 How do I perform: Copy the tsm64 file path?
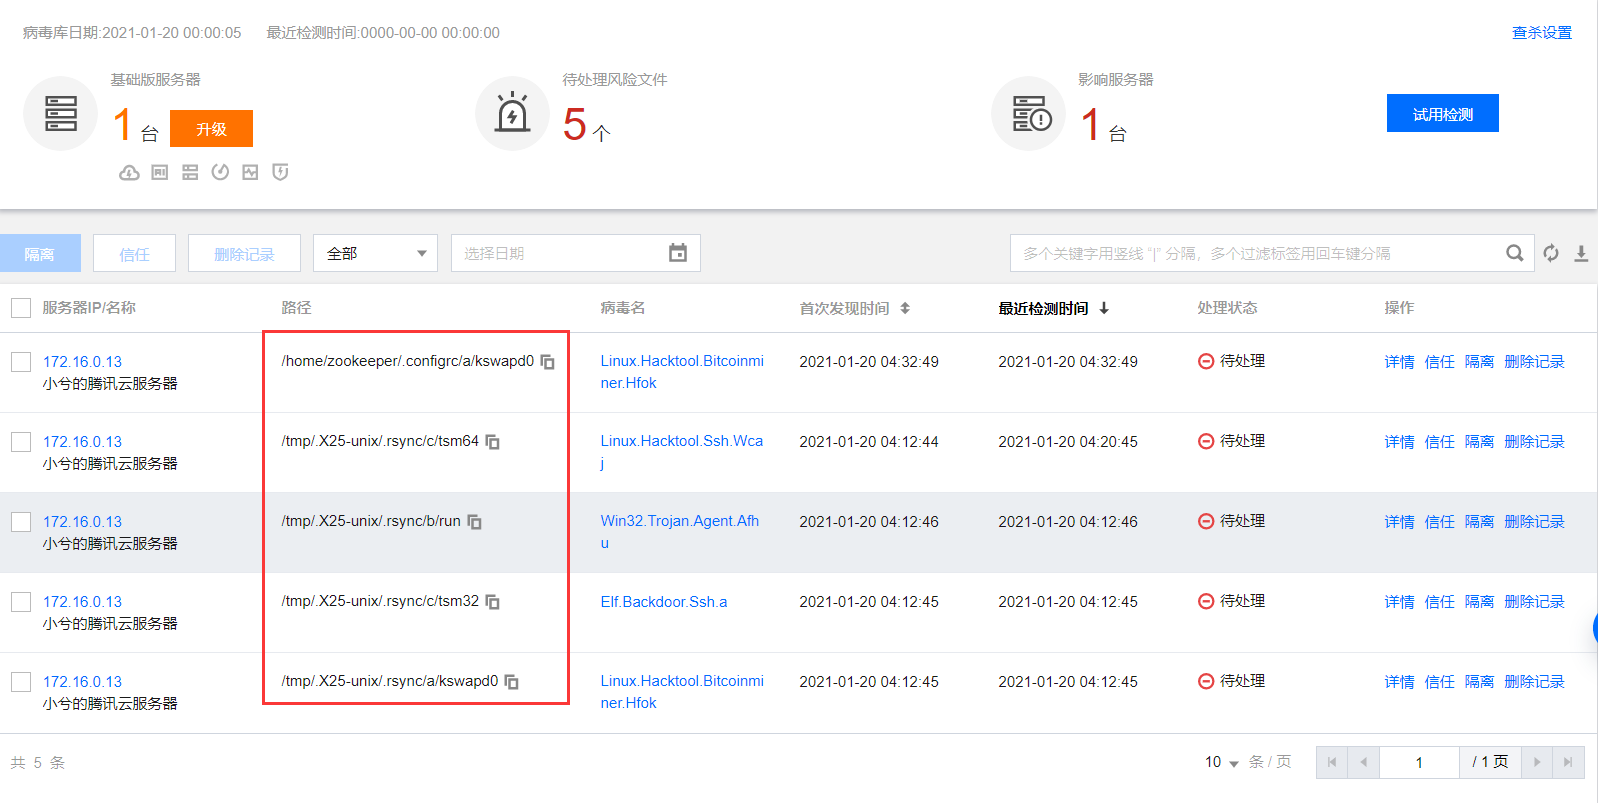[493, 442]
